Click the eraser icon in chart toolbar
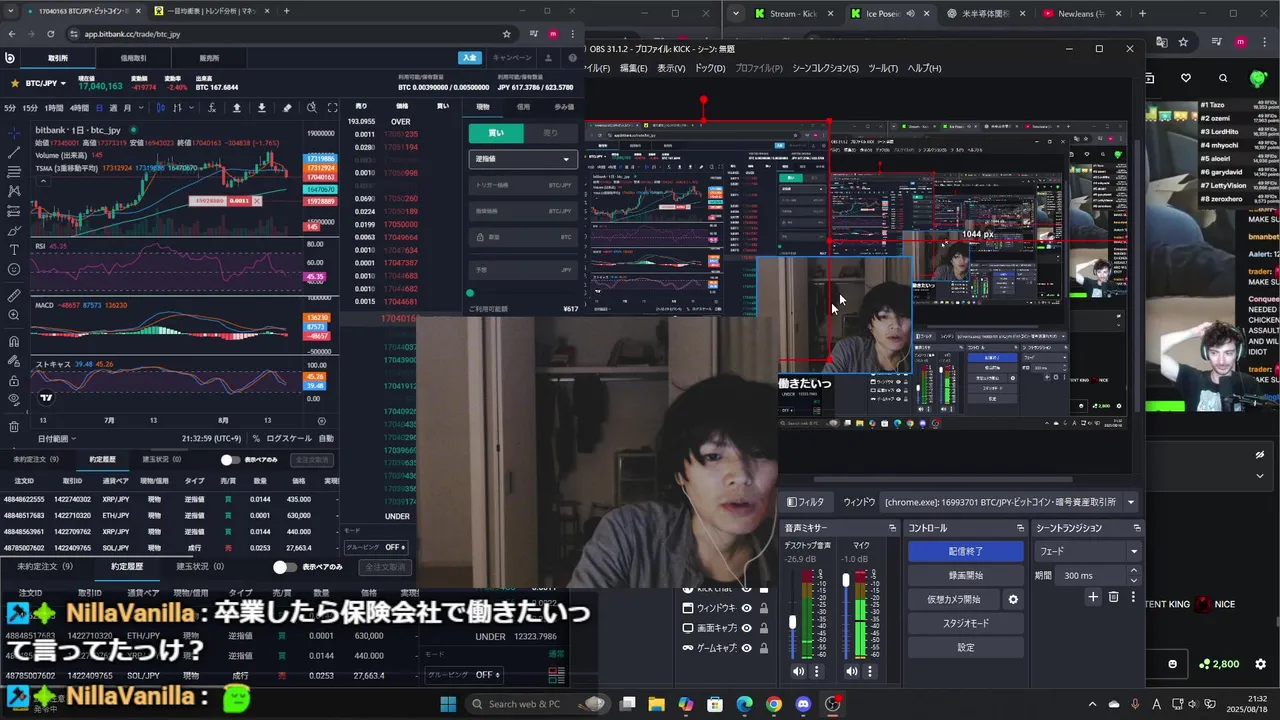The width and height of the screenshot is (1280, 720). [287, 108]
